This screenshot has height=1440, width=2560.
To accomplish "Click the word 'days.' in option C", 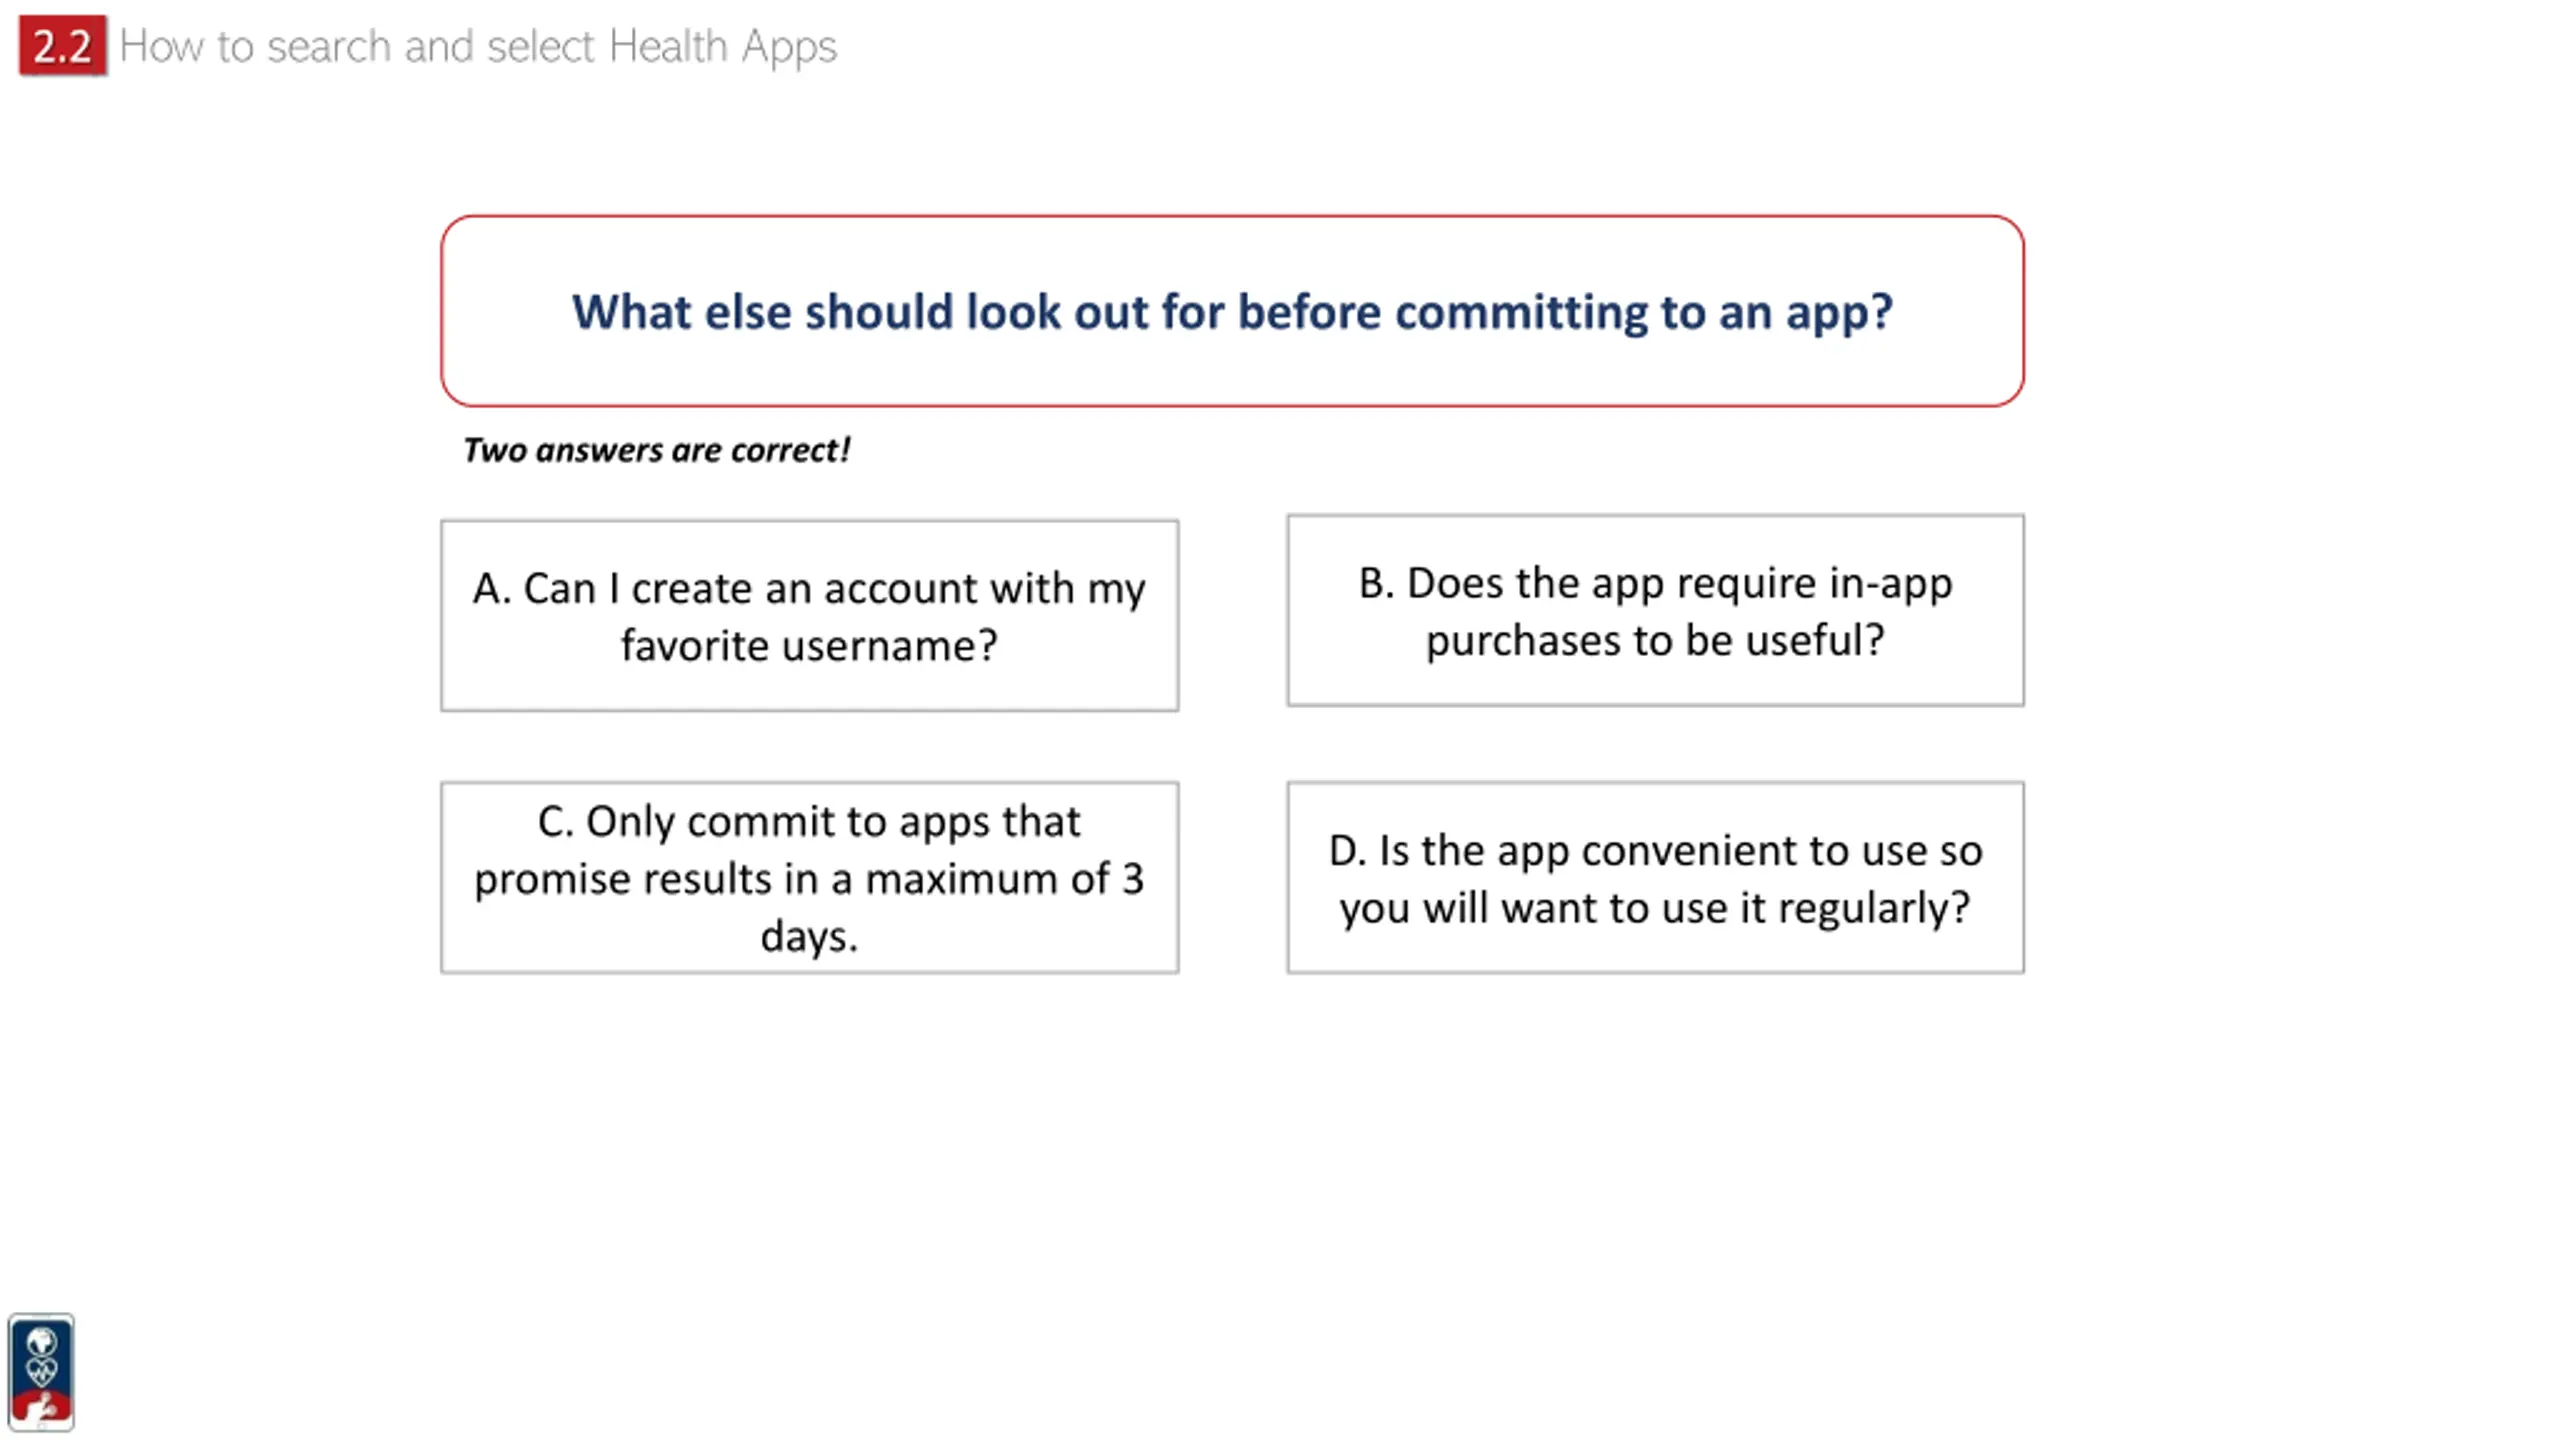I will click(809, 936).
